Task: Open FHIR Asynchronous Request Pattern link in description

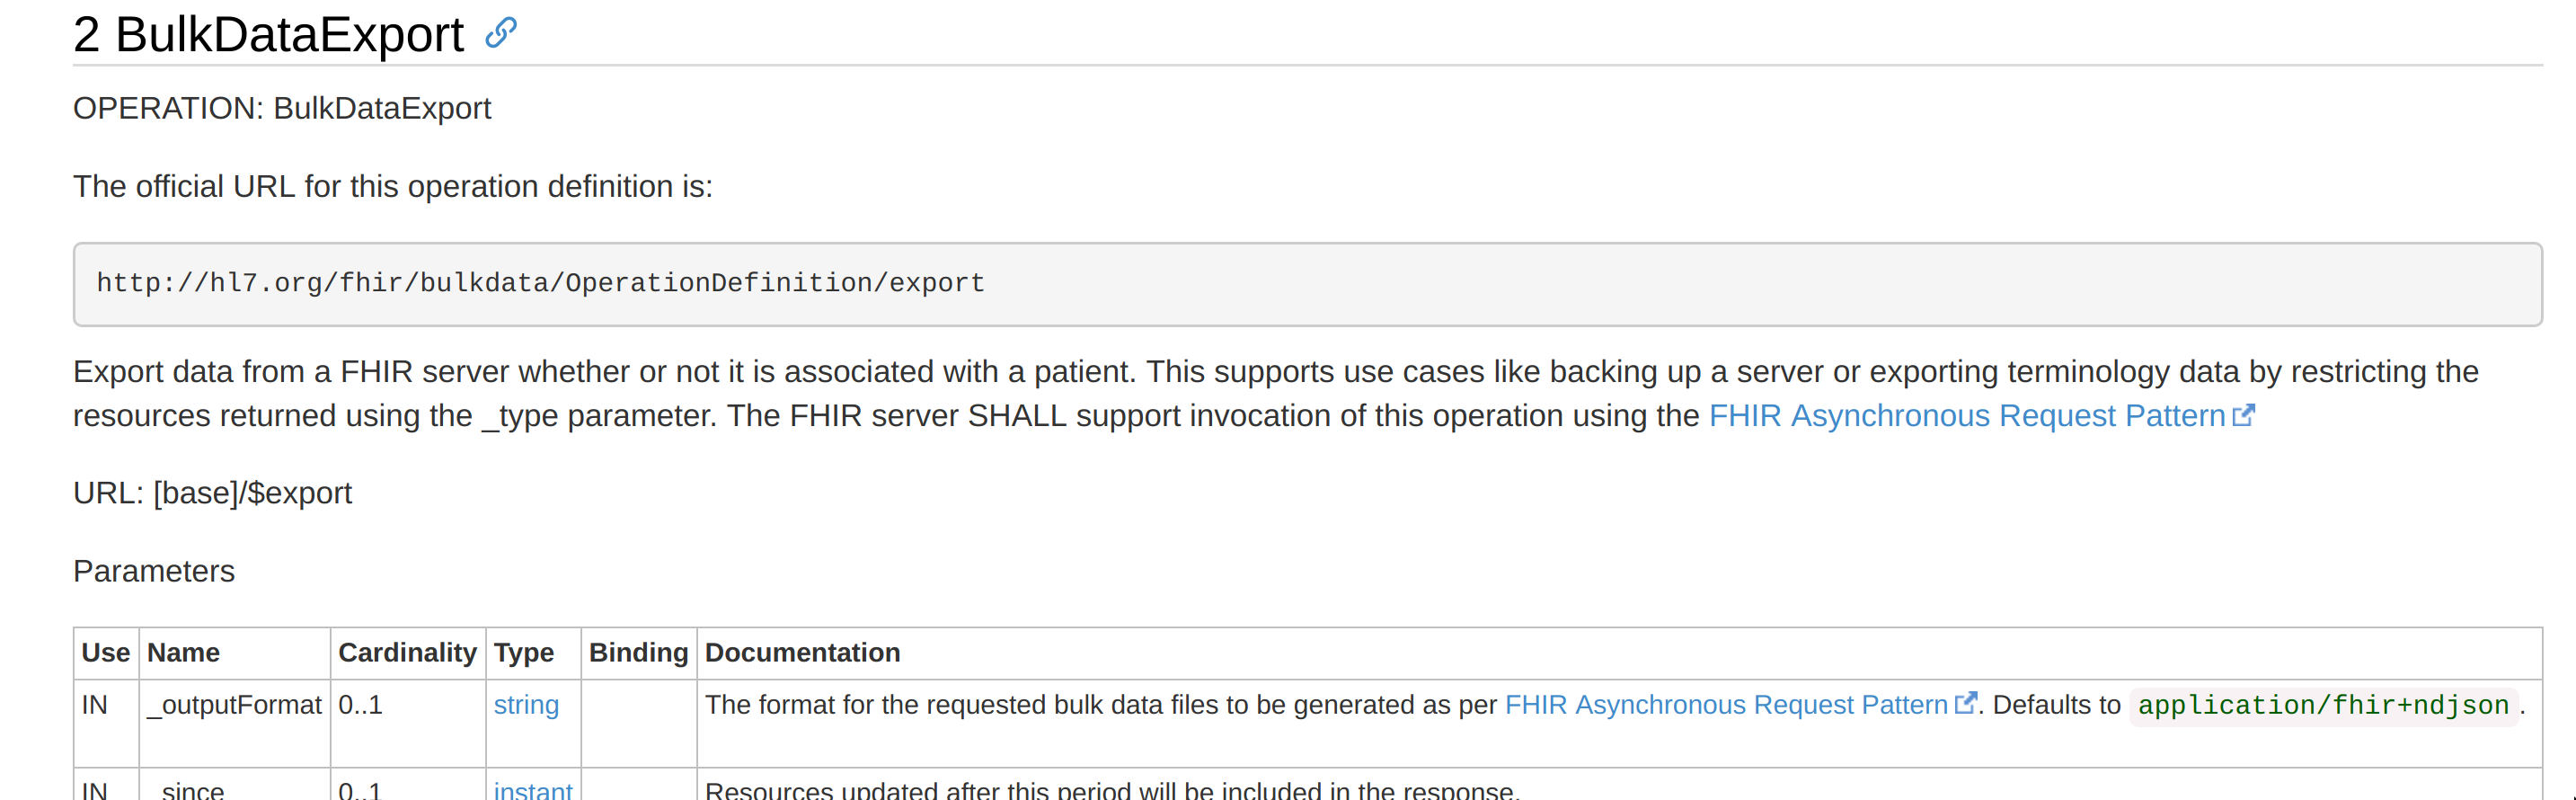Action: [x=1966, y=415]
